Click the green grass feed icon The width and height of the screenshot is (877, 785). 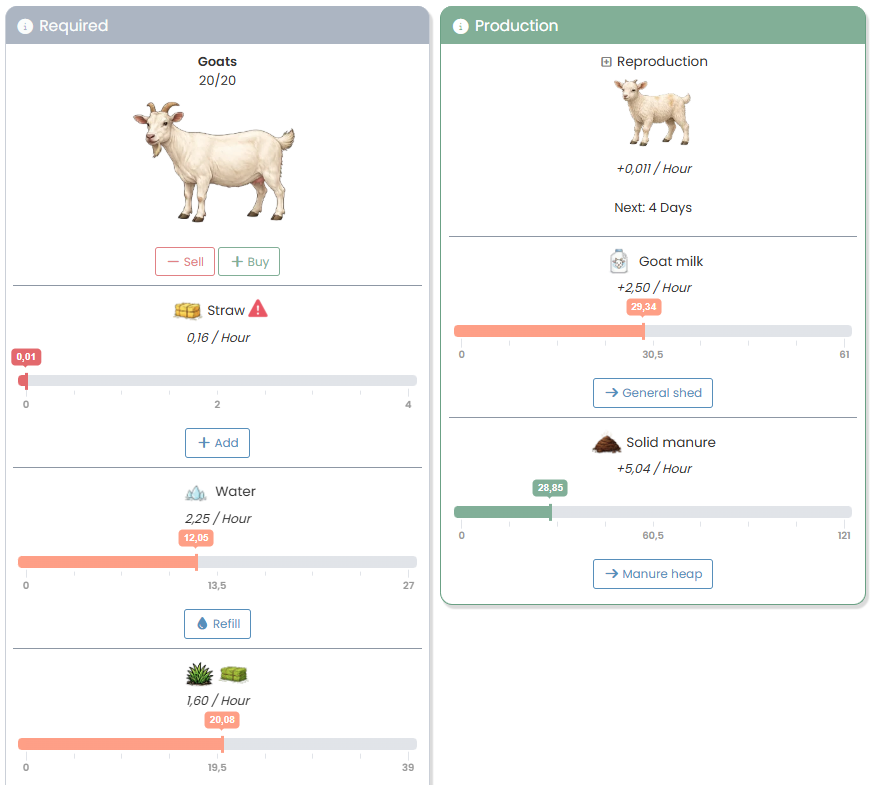point(198,674)
